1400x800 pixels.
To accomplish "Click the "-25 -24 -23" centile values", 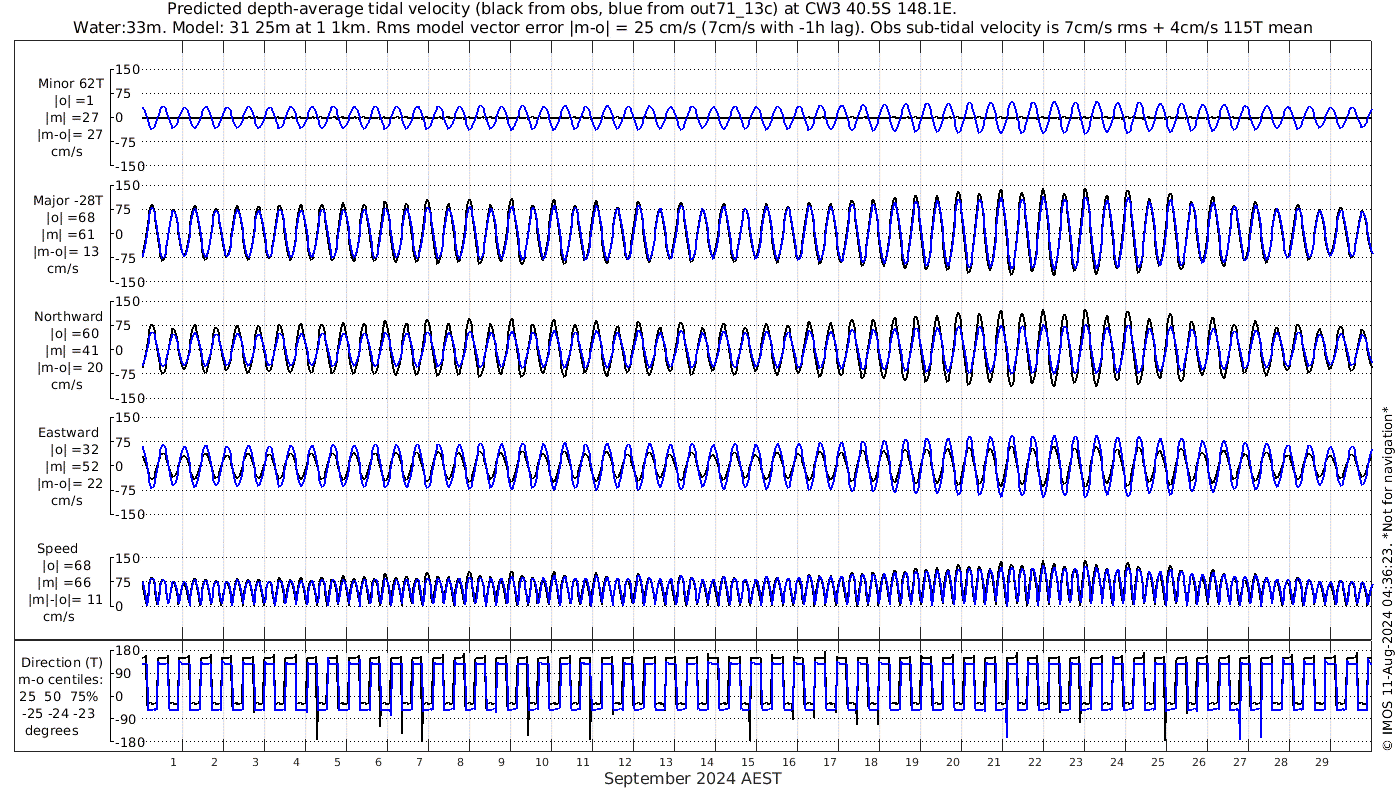I will (58, 713).
